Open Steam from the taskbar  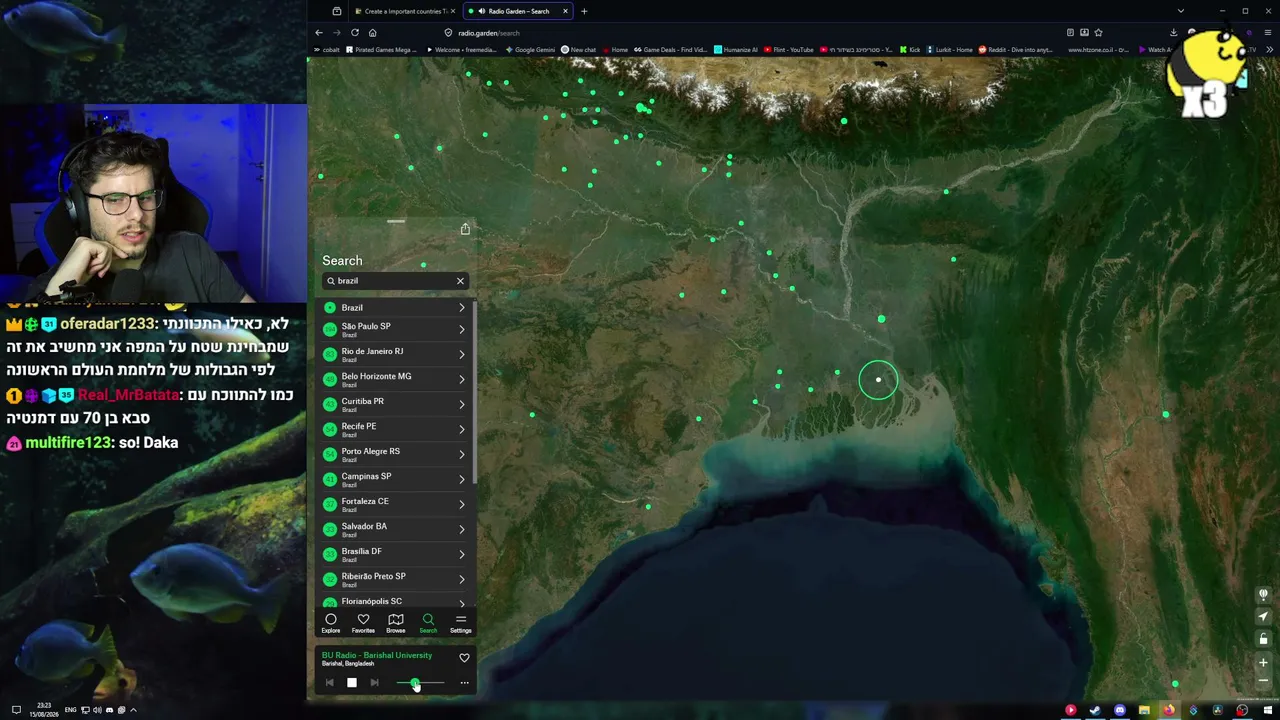coord(1095,710)
